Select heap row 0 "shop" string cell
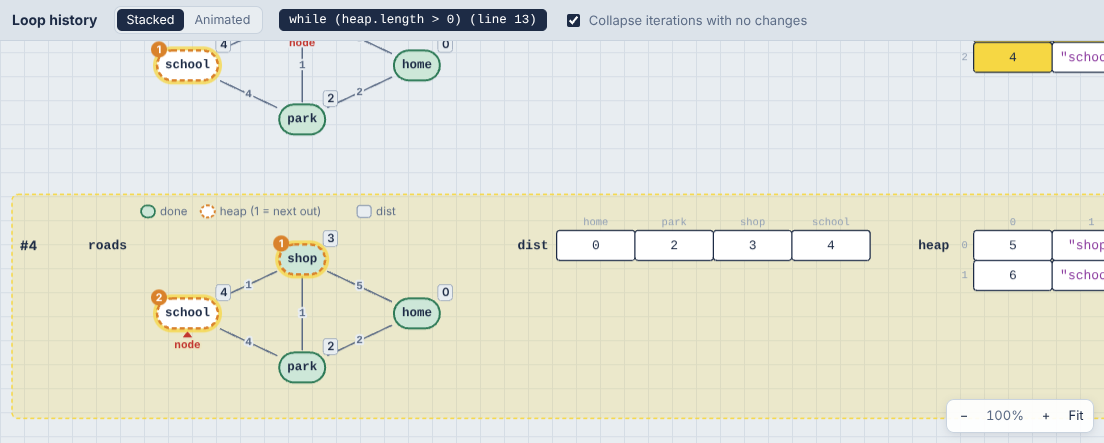This screenshot has width=1104, height=443. 1078,246
